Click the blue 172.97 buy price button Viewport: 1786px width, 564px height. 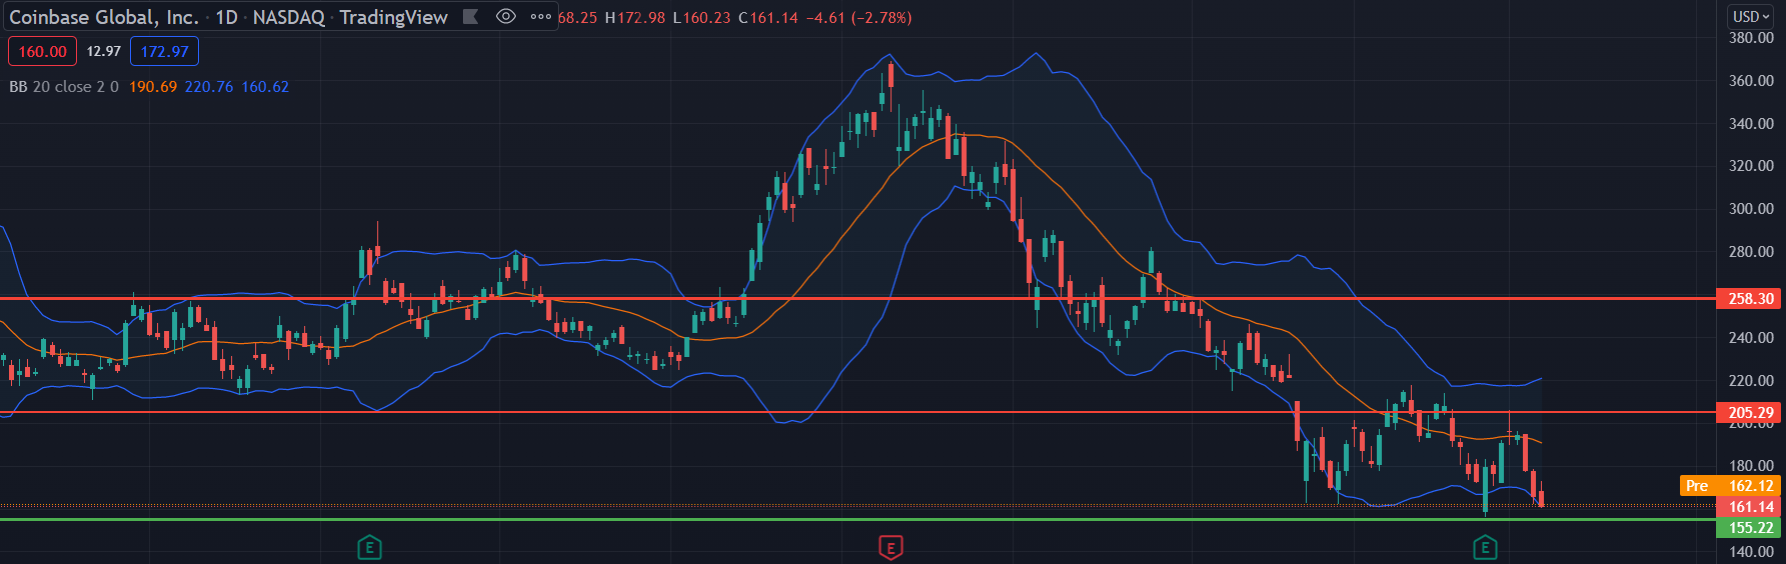click(x=164, y=51)
